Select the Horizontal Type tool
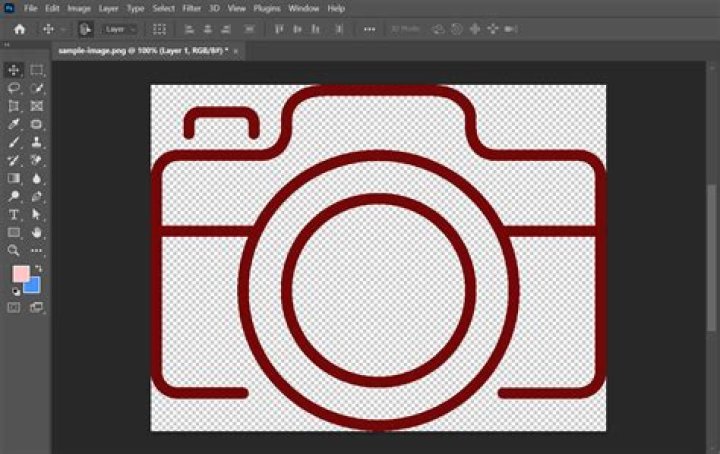Image resolution: width=720 pixels, height=454 pixels. [x=14, y=214]
